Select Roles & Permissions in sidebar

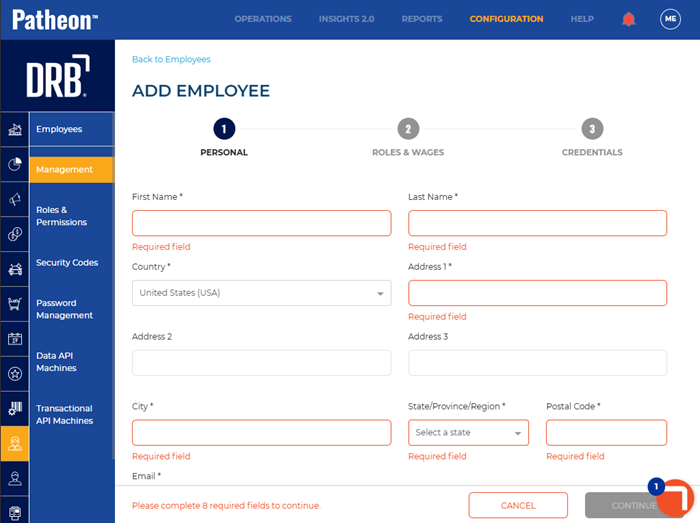[62, 216]
